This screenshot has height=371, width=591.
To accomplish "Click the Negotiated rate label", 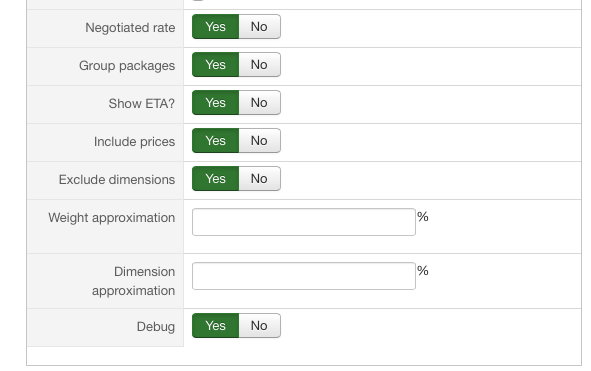I will [130, 28].
